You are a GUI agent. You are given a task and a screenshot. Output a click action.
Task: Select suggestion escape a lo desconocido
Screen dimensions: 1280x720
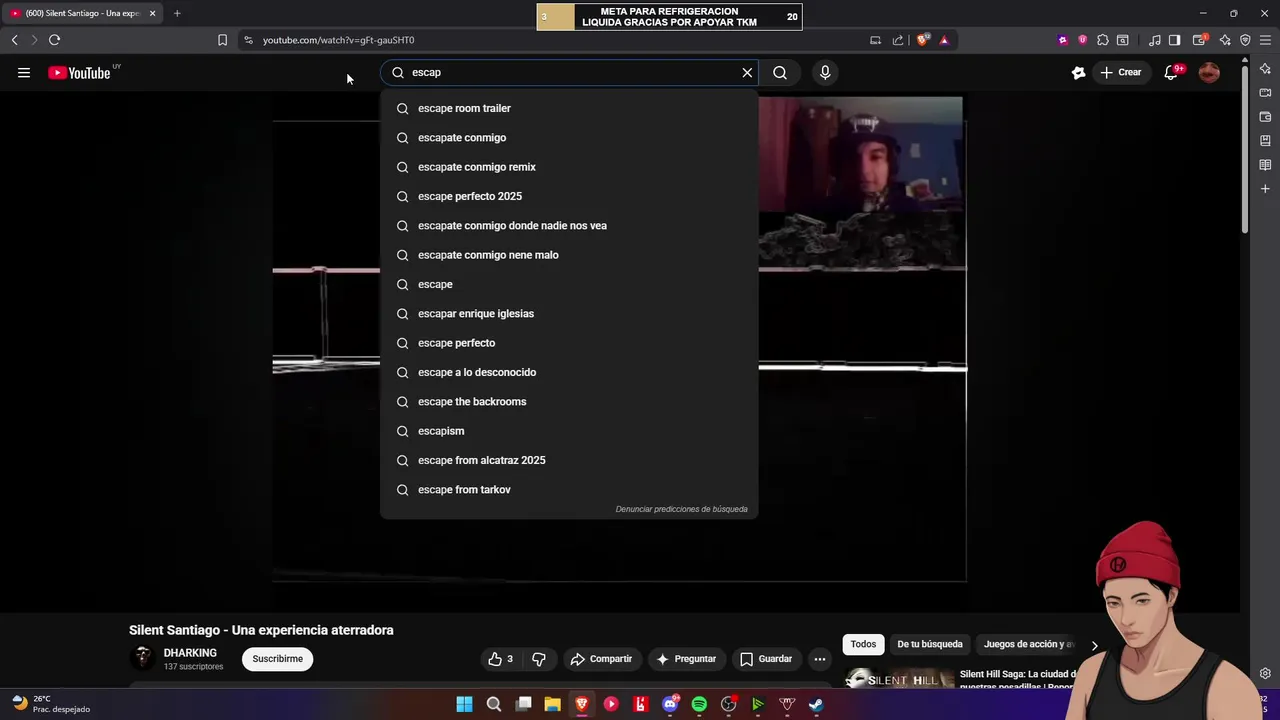[x=569, y=372]
